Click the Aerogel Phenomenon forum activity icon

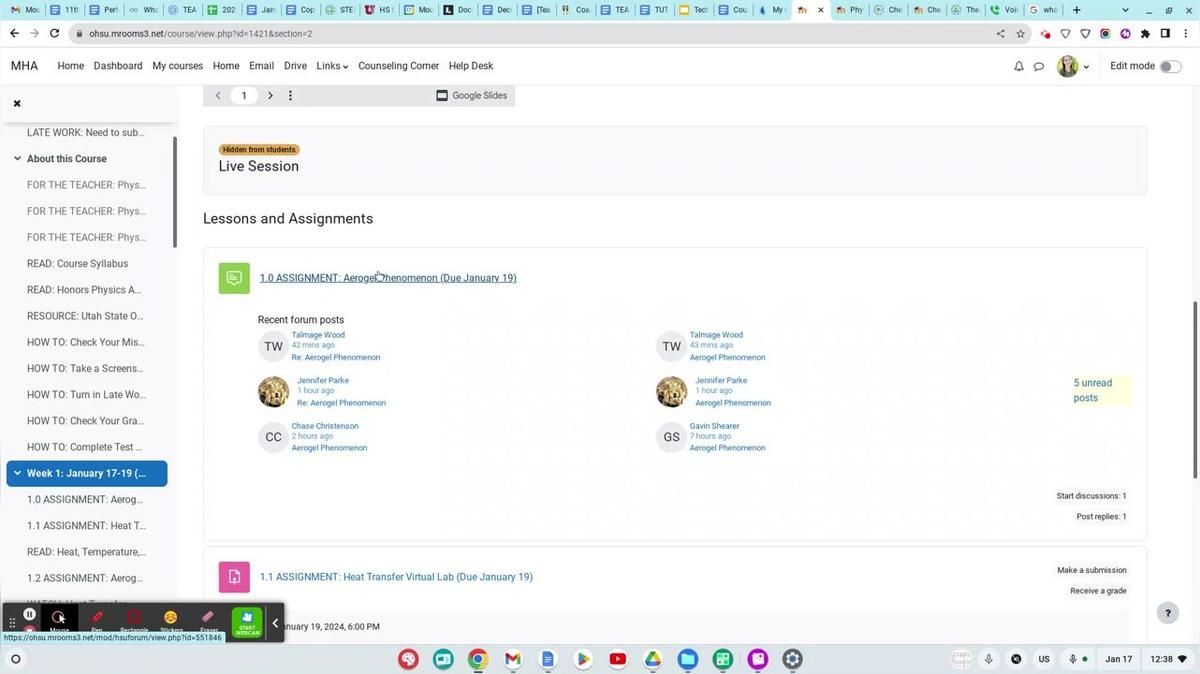point(234,278)
